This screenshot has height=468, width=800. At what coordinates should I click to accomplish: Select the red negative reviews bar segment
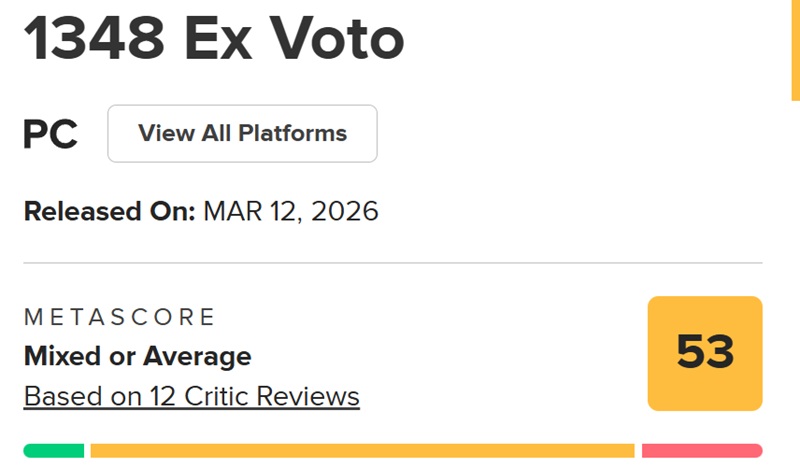tap(702, 450)
